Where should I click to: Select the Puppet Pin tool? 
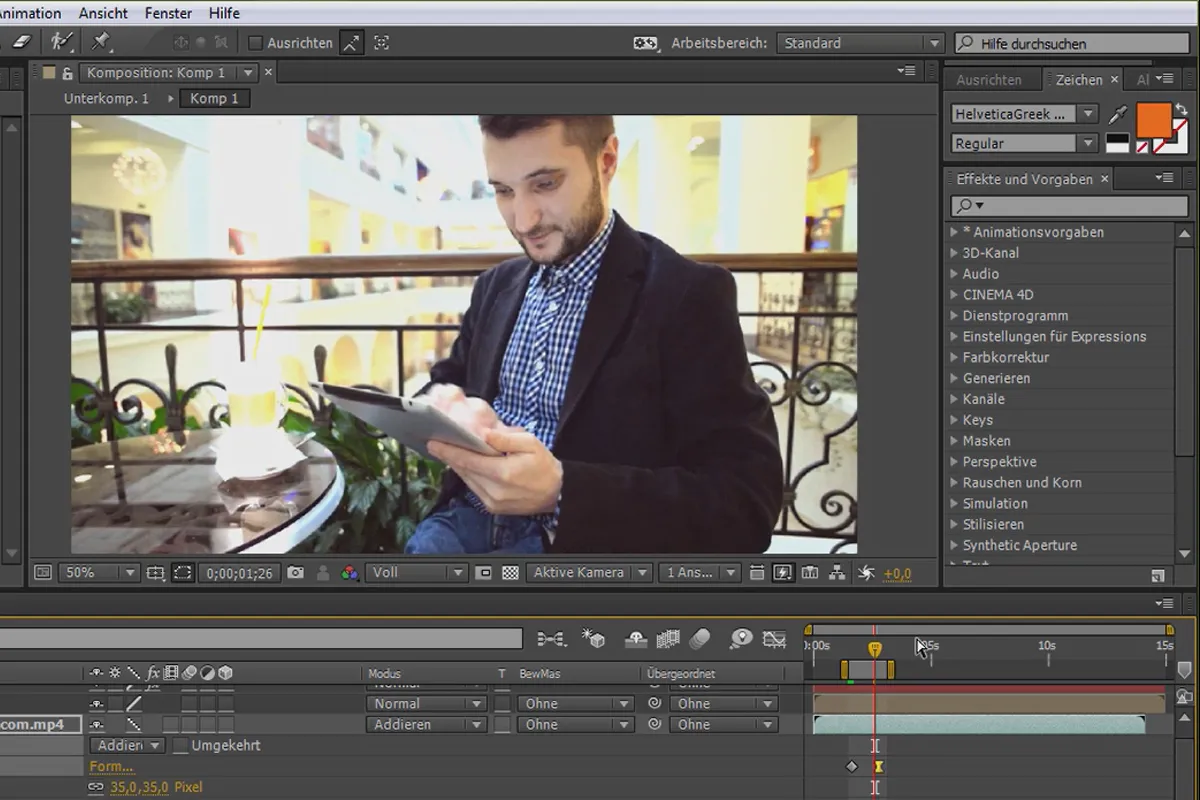point(100,42)
